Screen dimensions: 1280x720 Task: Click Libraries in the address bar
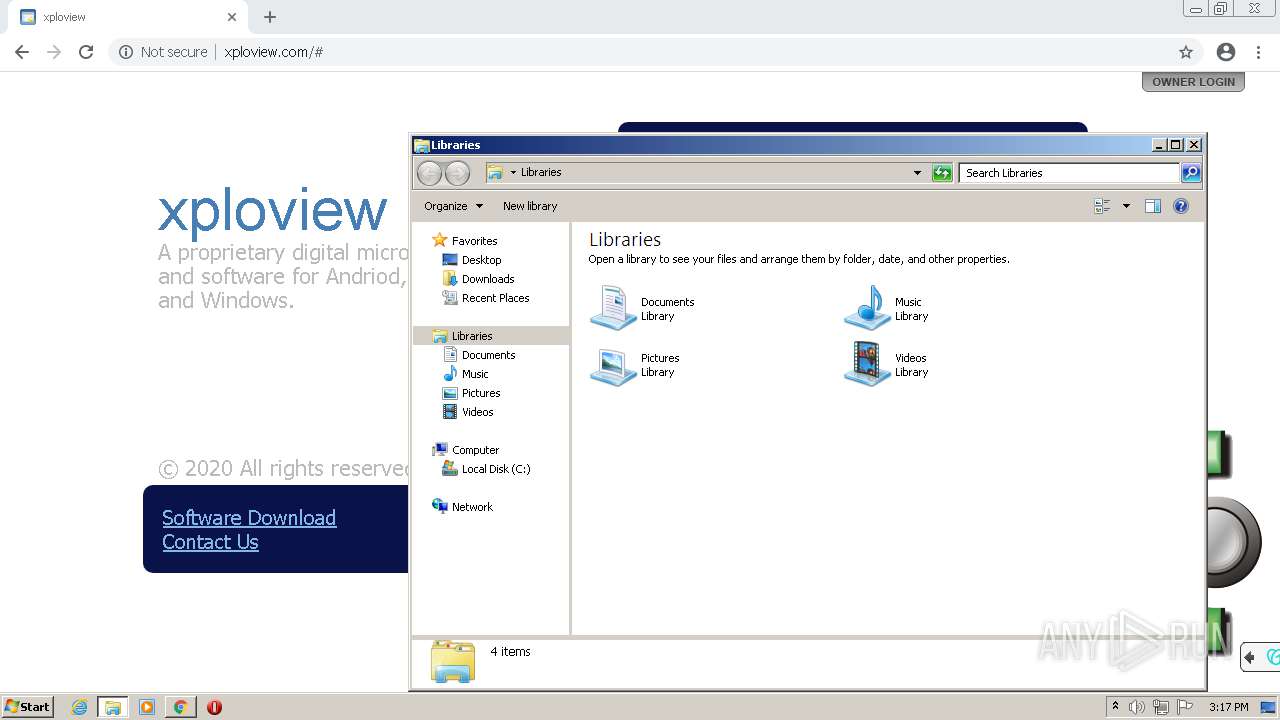[541, 172]
